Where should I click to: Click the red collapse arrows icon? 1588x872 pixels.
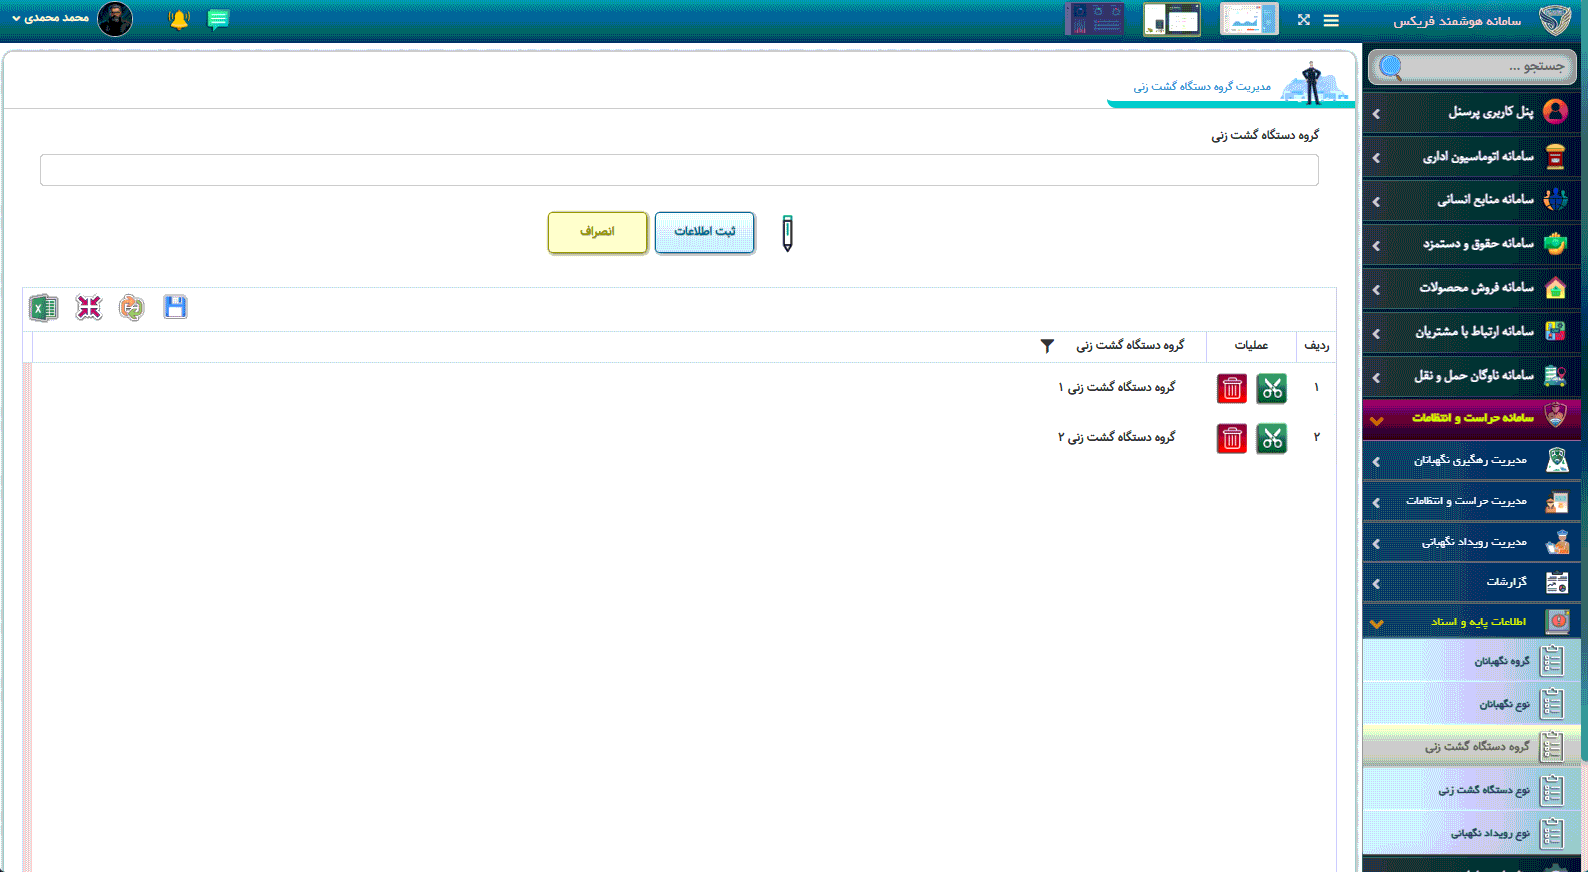click(89, 308)
